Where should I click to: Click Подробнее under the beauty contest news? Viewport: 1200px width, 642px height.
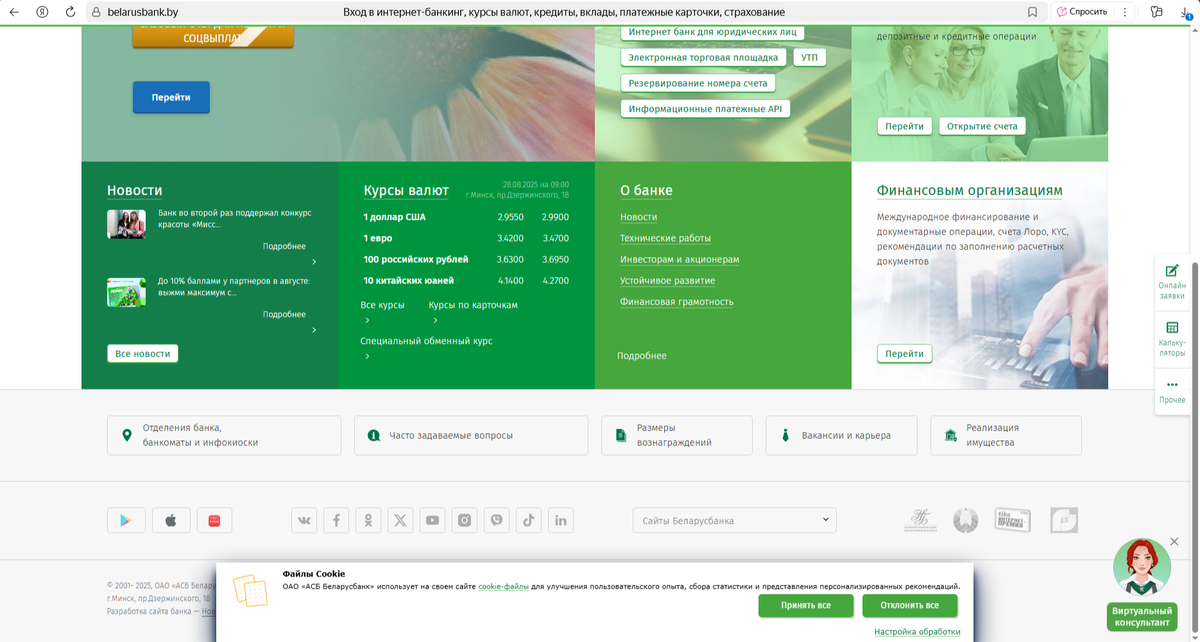click(284, 246)
